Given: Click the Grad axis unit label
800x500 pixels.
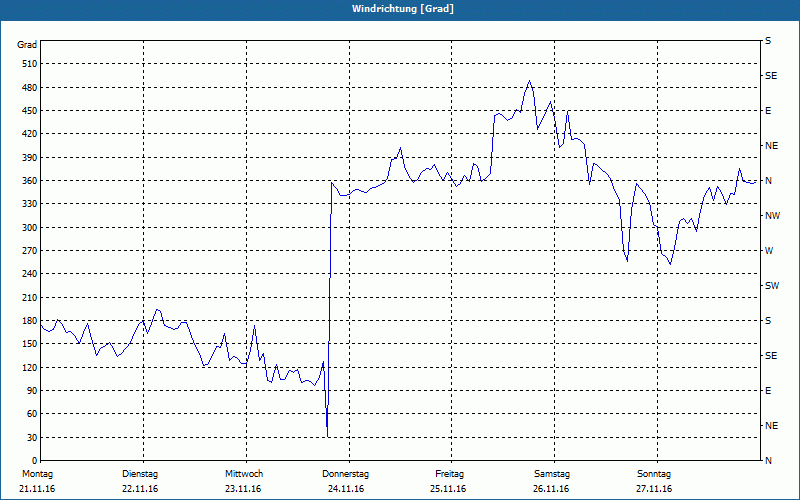Looking at the screenshot, I should 27,45.
